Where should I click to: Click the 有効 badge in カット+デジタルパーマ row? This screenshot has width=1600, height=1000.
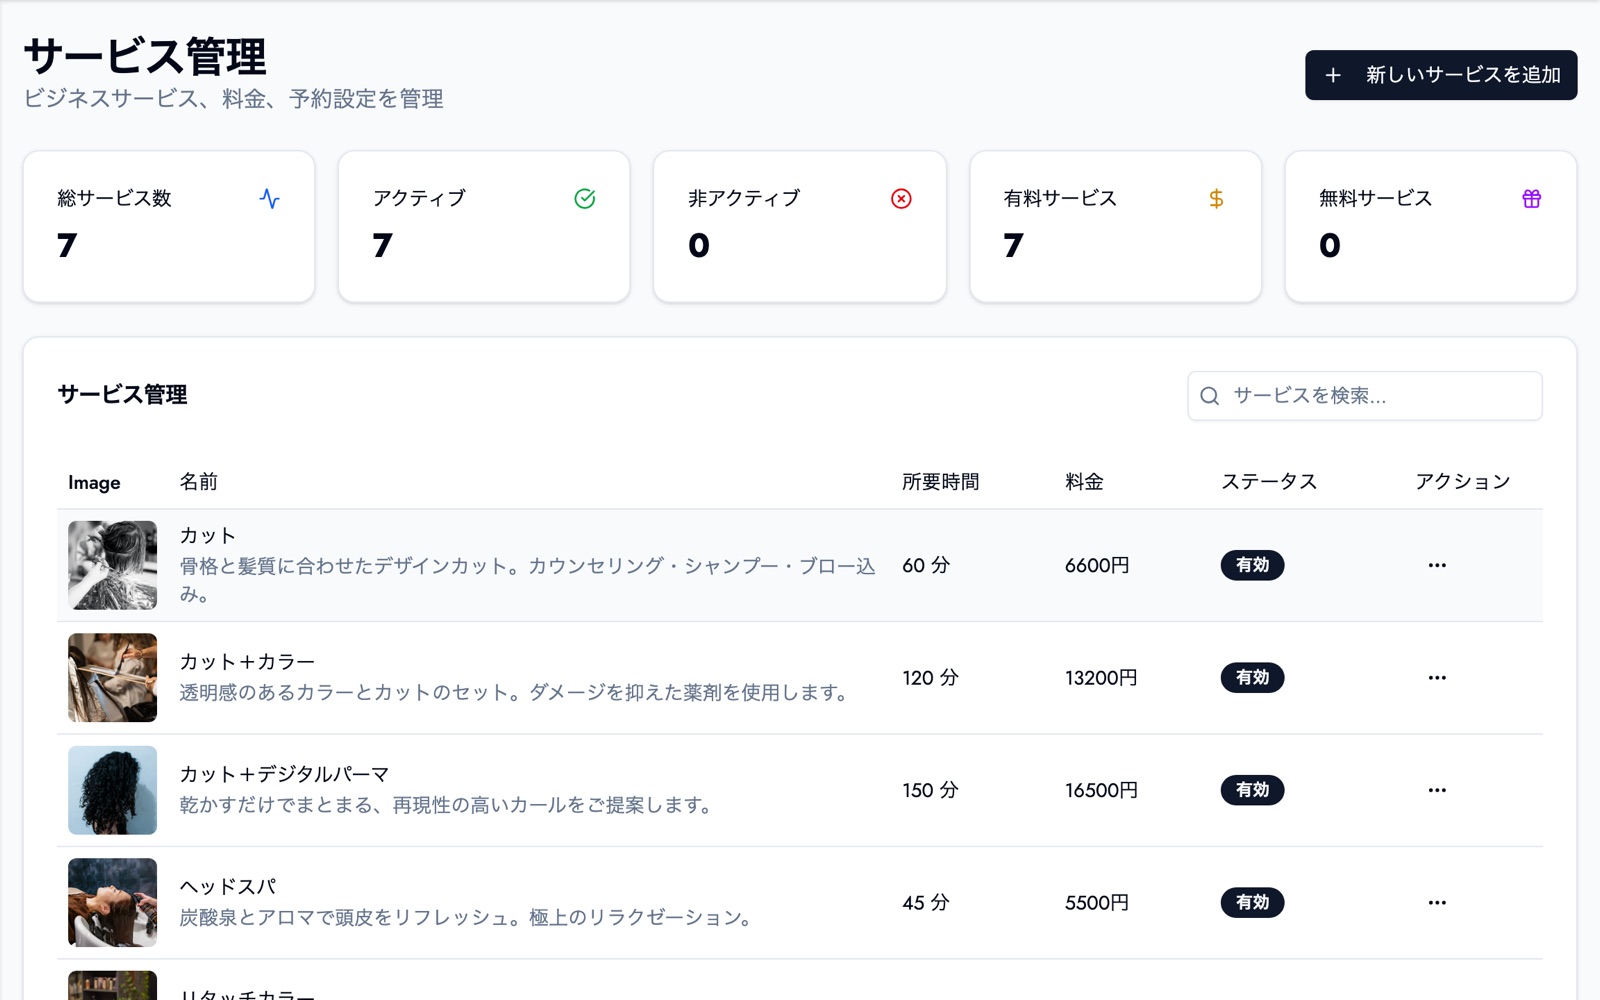click(1252, 790)
